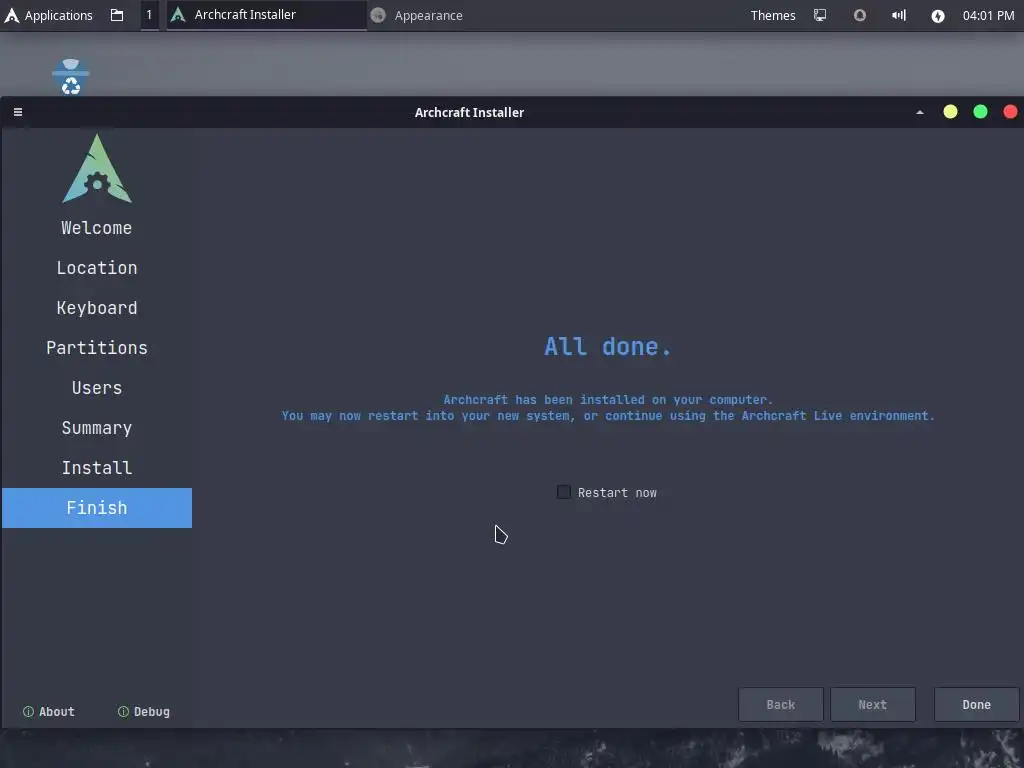Maximize window with green circle button

tap(980, 112)
